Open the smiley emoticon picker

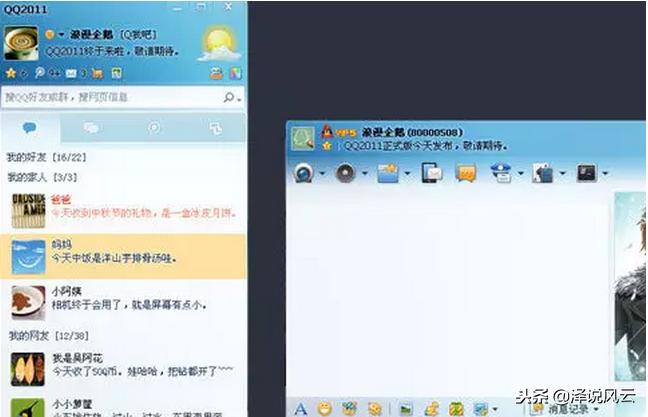coord(324,409)
